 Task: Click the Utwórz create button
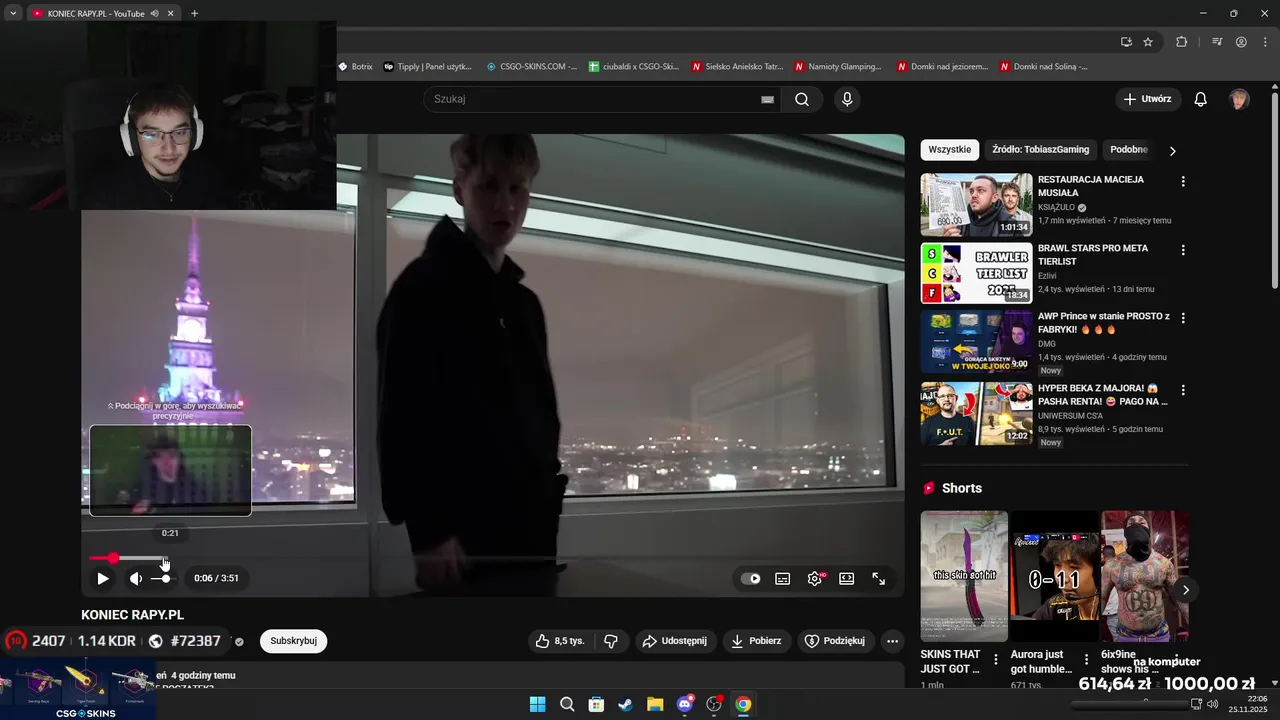pos(1148,99)
